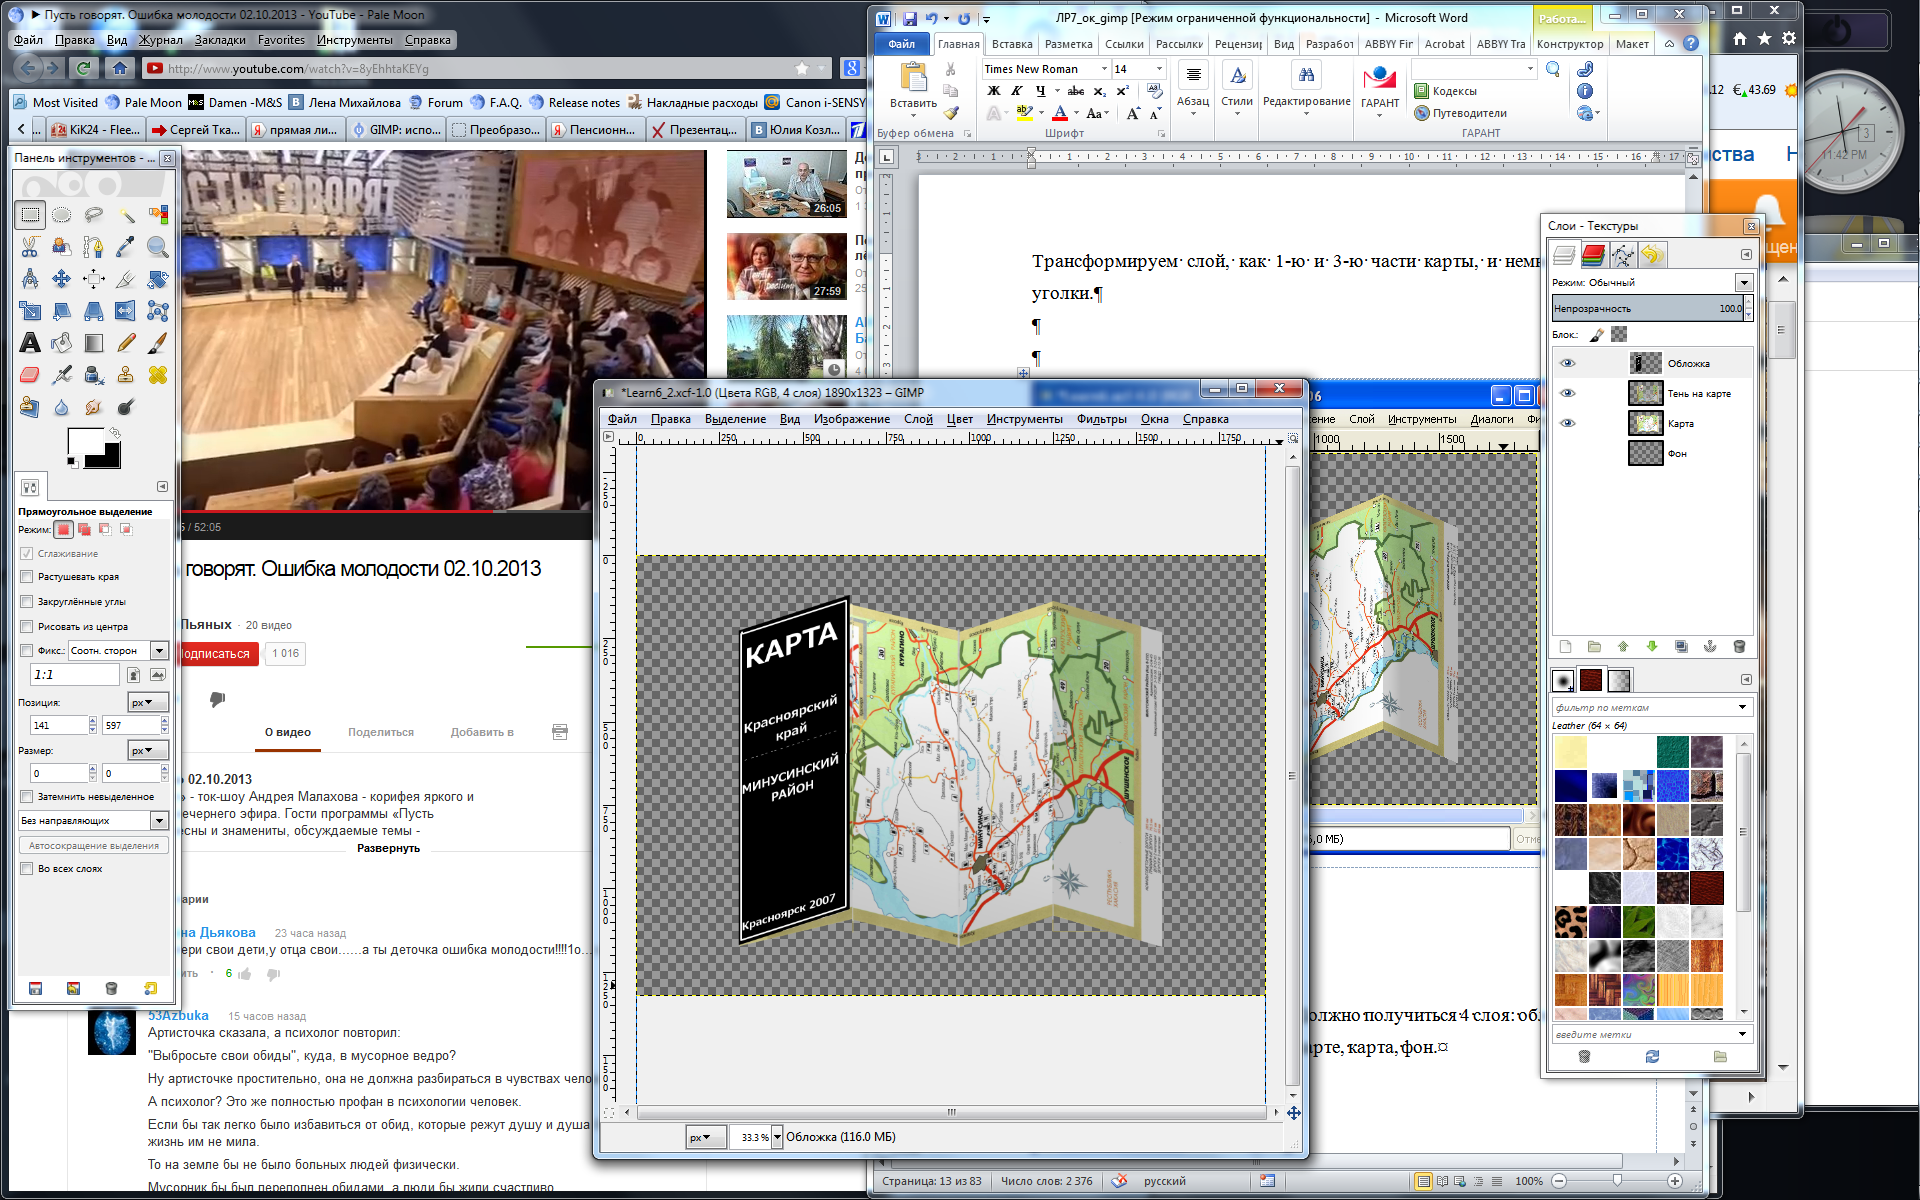Select the Zoom magnifier tool in toolbox
This screenshot has height=1200, width=1920.
click(x=158, y=246)
